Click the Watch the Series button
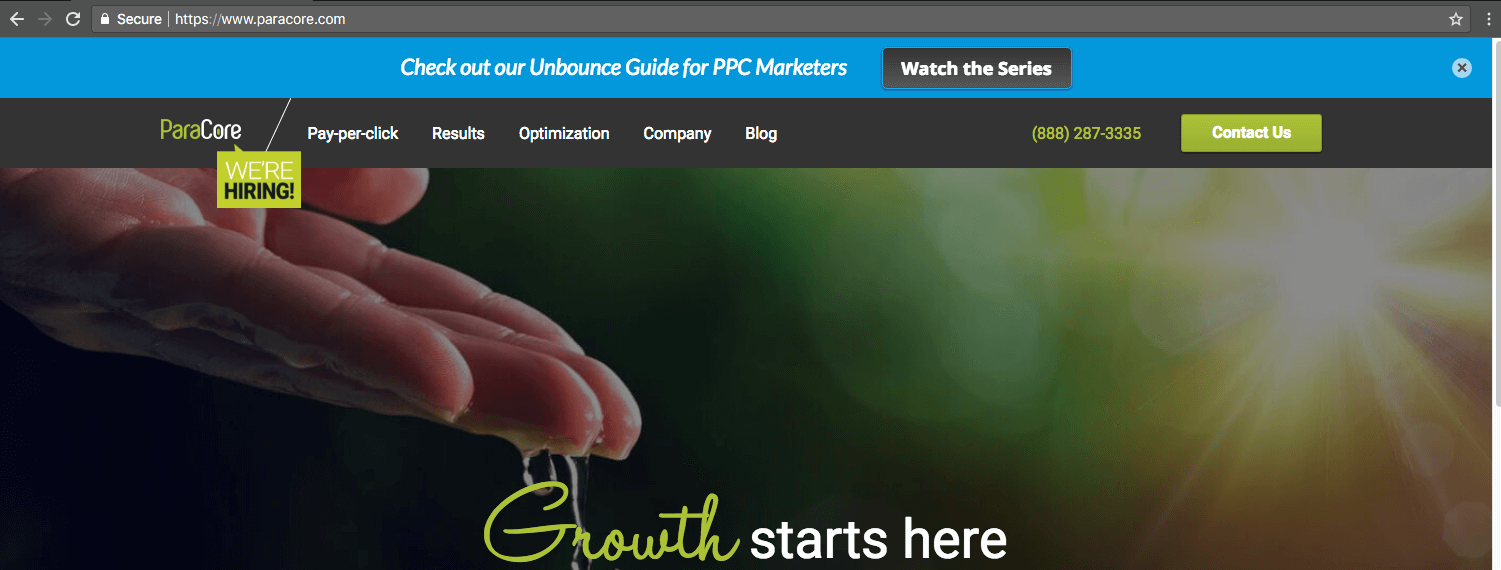Image resolution: width=1501 pixels, height=570 pixels. tap(976, 68)
